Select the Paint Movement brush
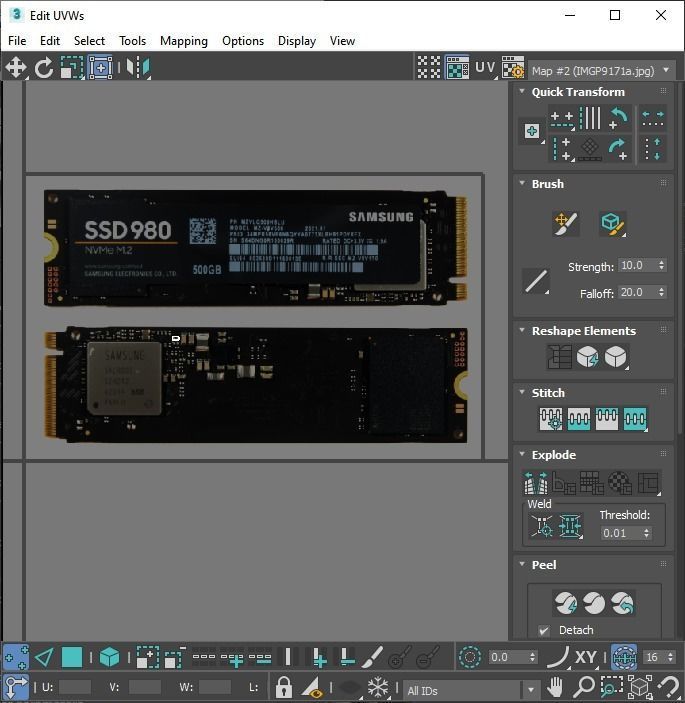 click(x=566, y=223)
